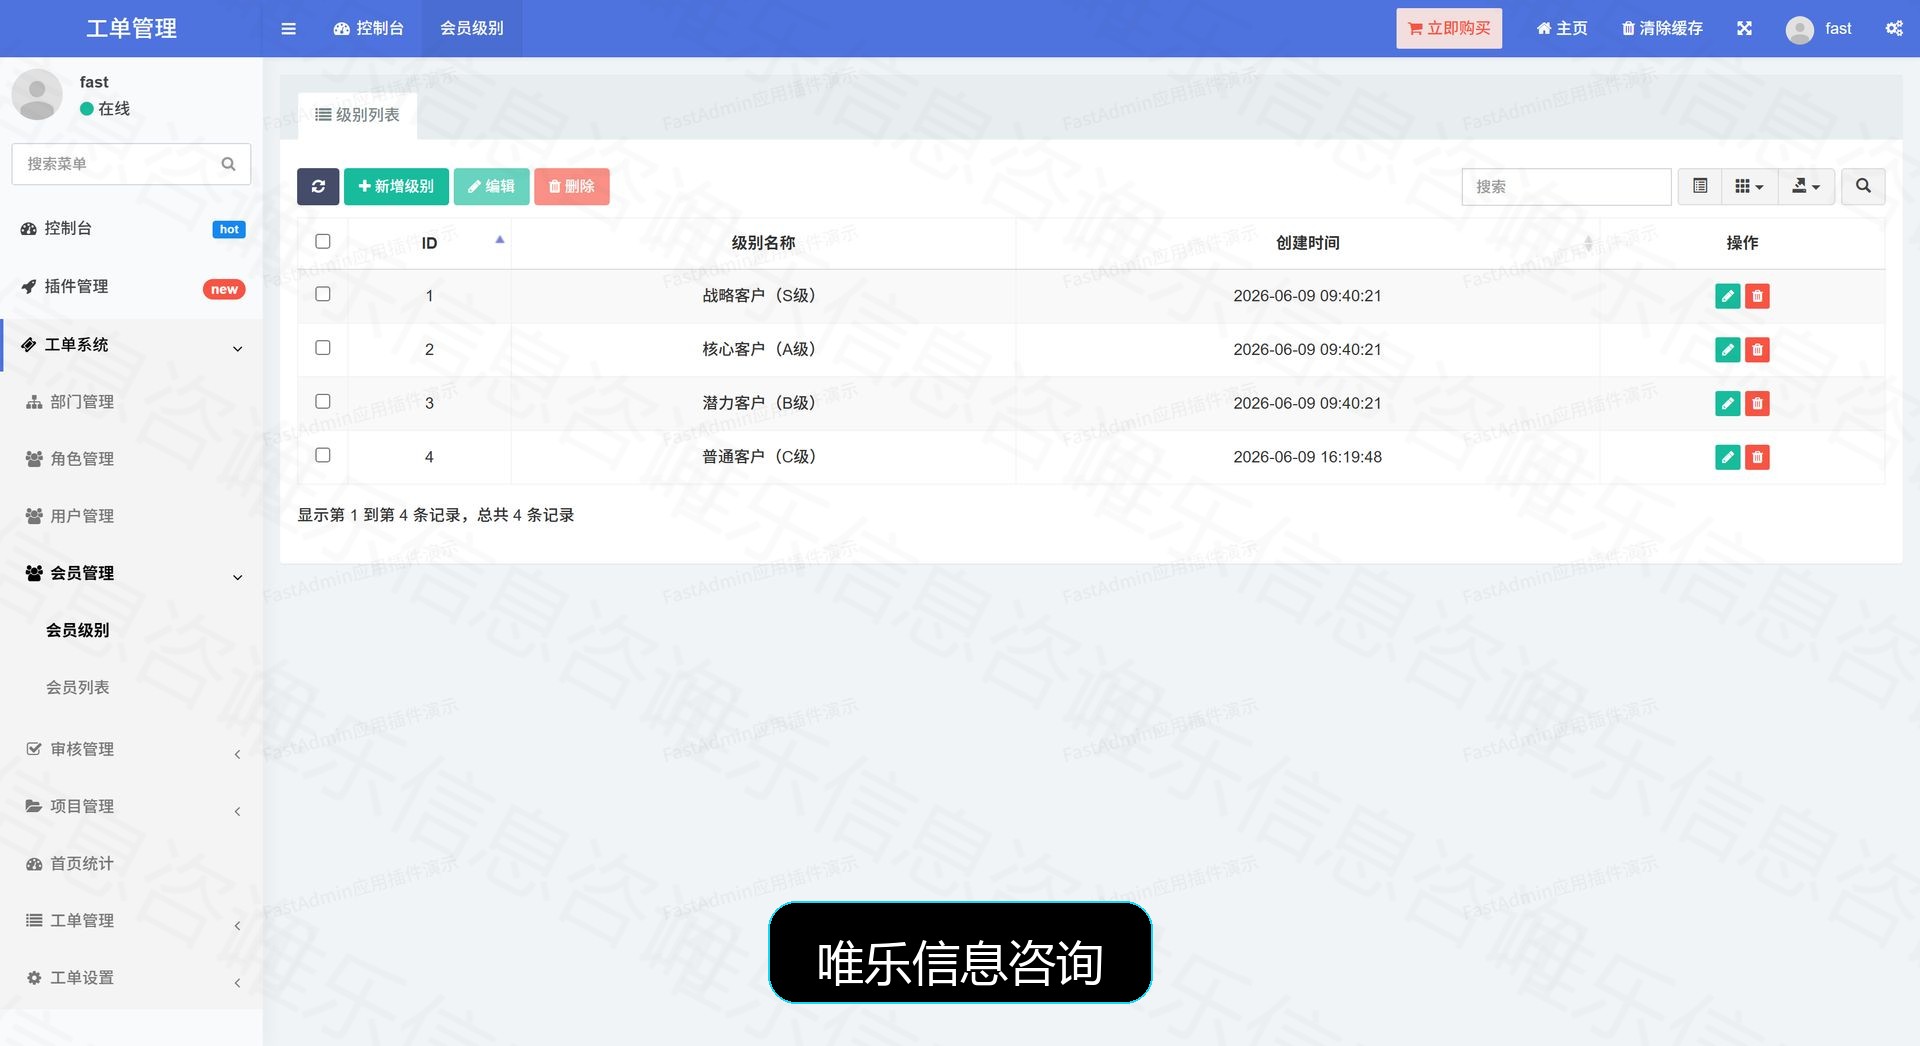The height and width of the screenshot is (1046, 1920).
Task: Edit the 普通客户 (C级) row
Action: (1727, 457)
